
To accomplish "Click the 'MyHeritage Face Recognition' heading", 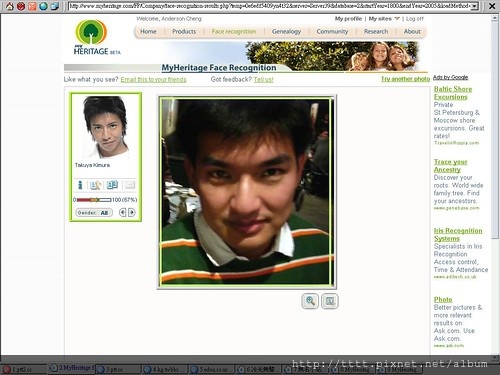I will [x=219, y=68].
